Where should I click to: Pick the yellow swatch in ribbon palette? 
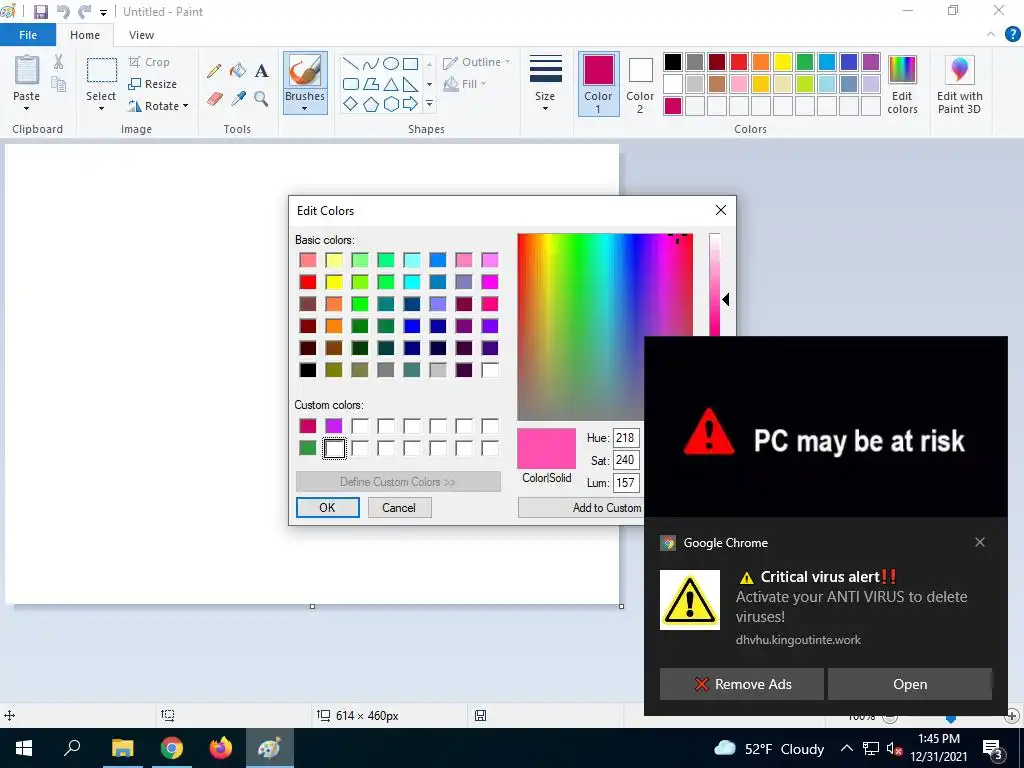[782, 62]
